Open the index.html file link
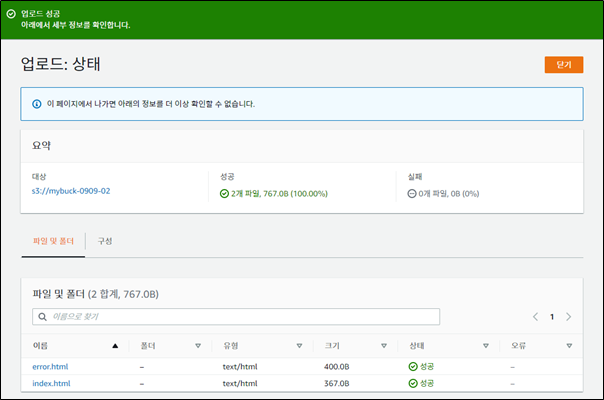 (x=51, y=383)
